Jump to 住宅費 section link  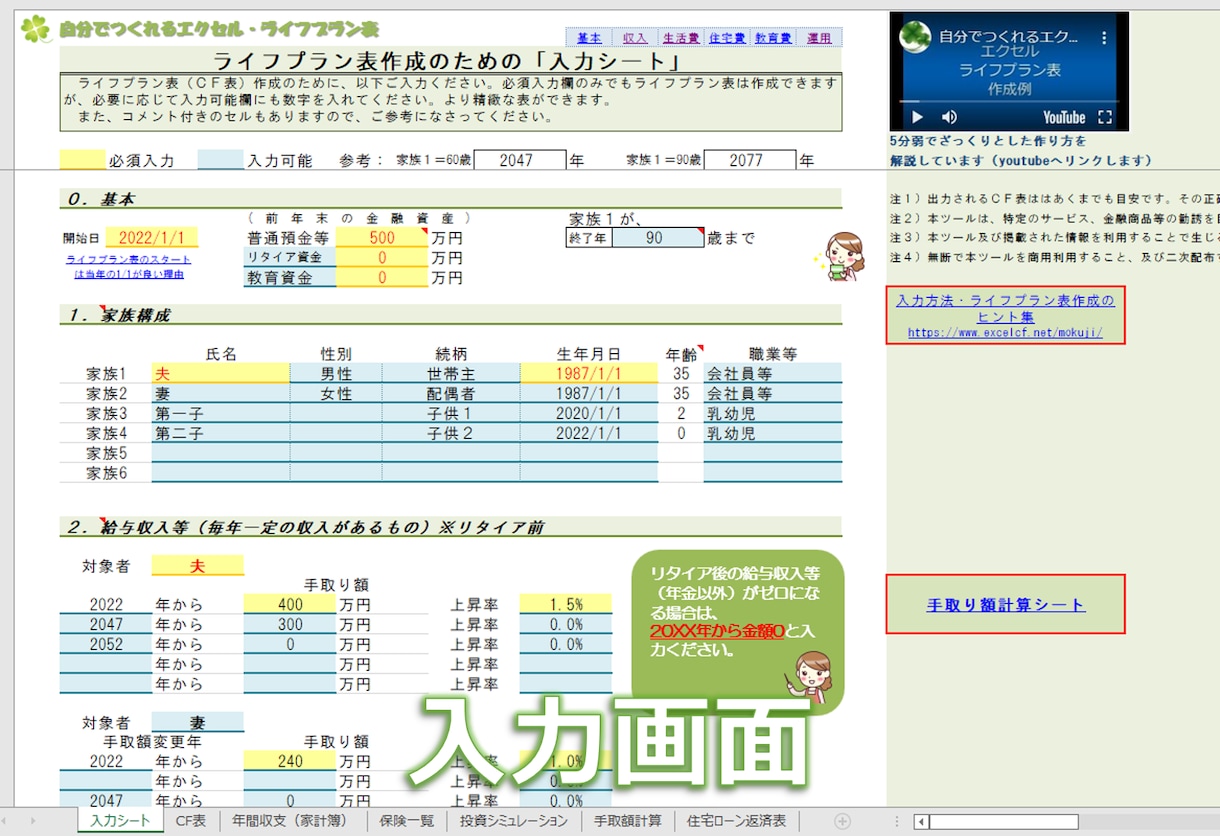coord(727,38)
